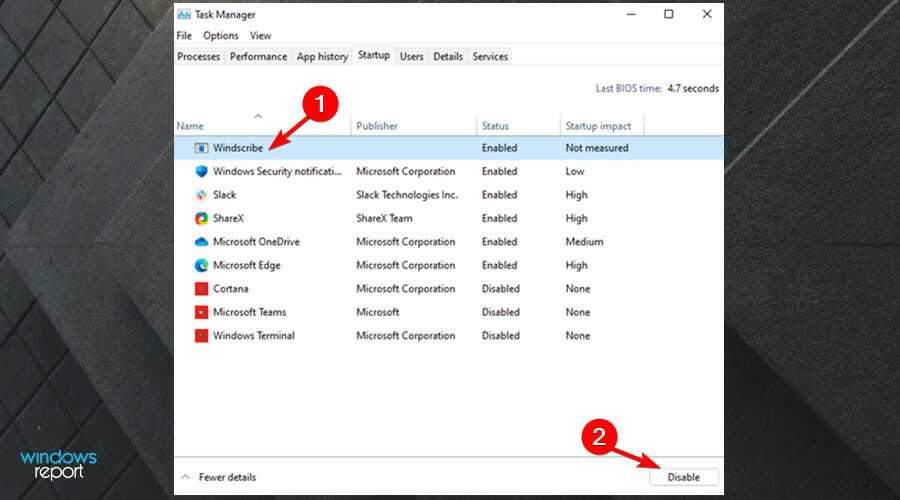900x500 pixels.
Task: Sort by the Status column header
Action: [495, 126]
